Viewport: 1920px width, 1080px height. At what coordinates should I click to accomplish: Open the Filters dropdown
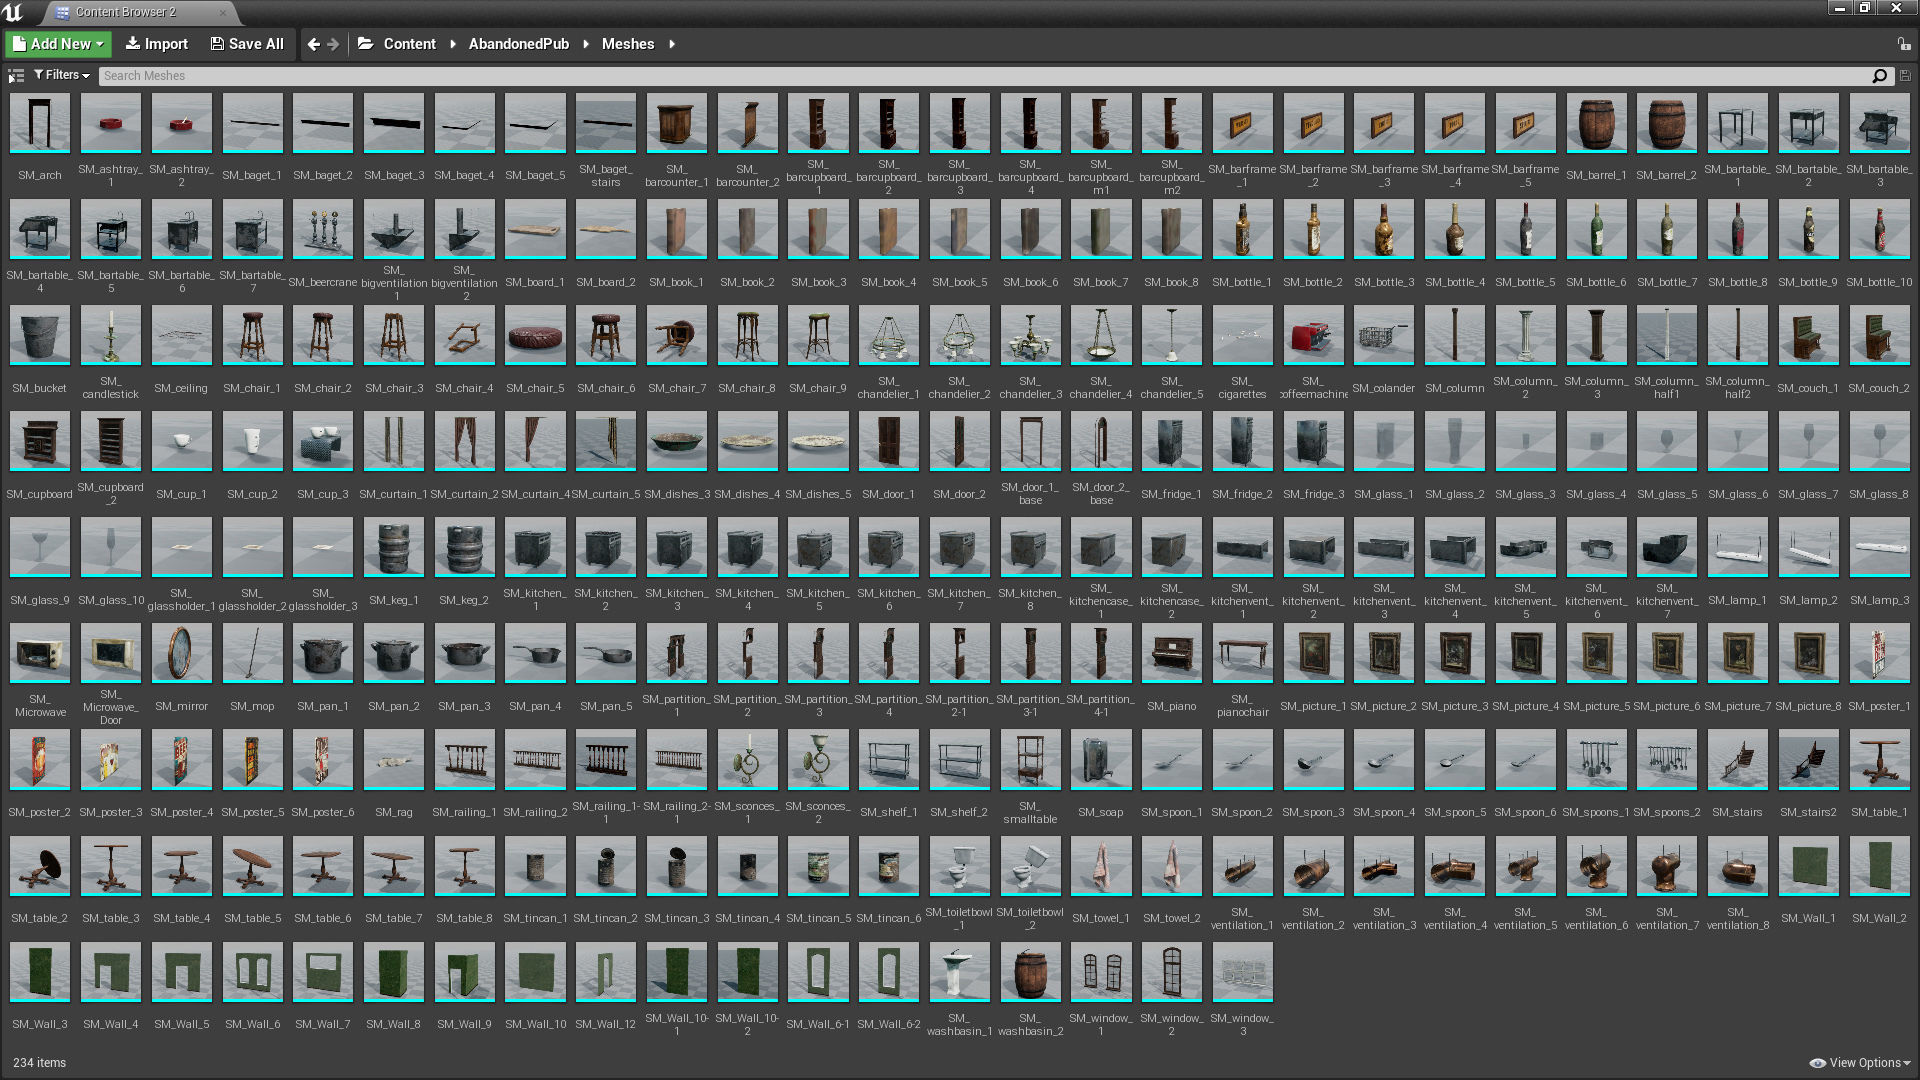coord(62,75)
